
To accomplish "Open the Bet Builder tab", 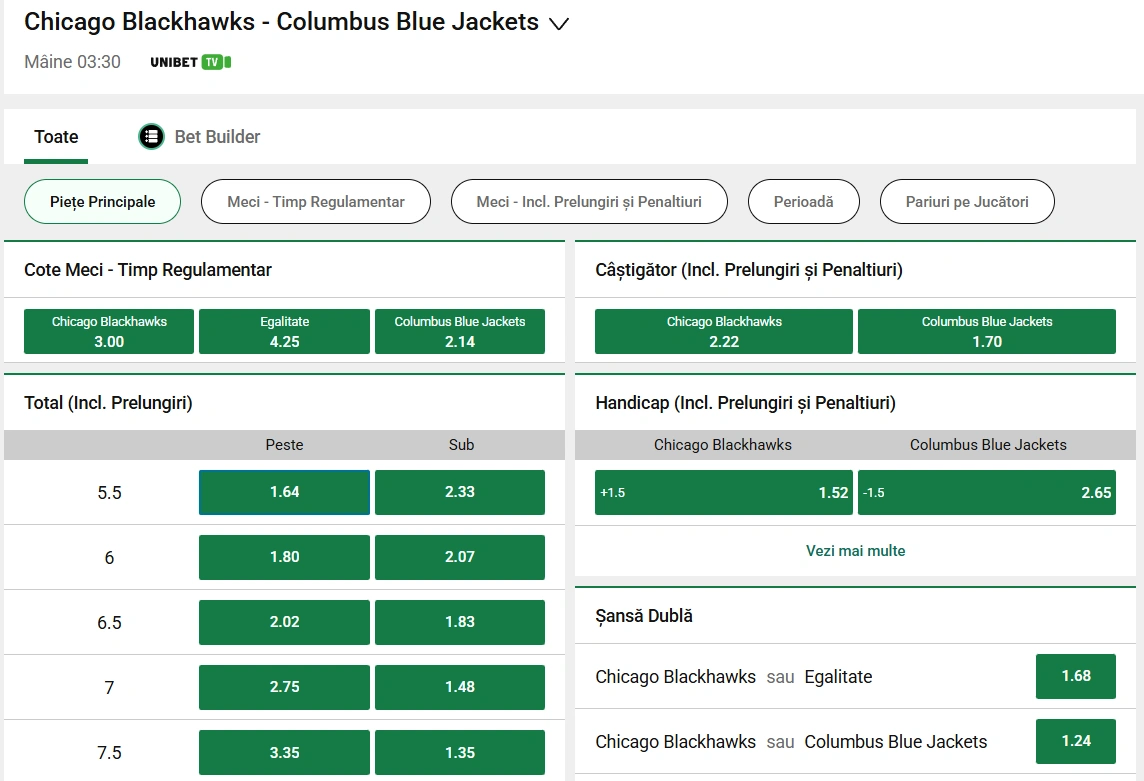I will 217,137.
